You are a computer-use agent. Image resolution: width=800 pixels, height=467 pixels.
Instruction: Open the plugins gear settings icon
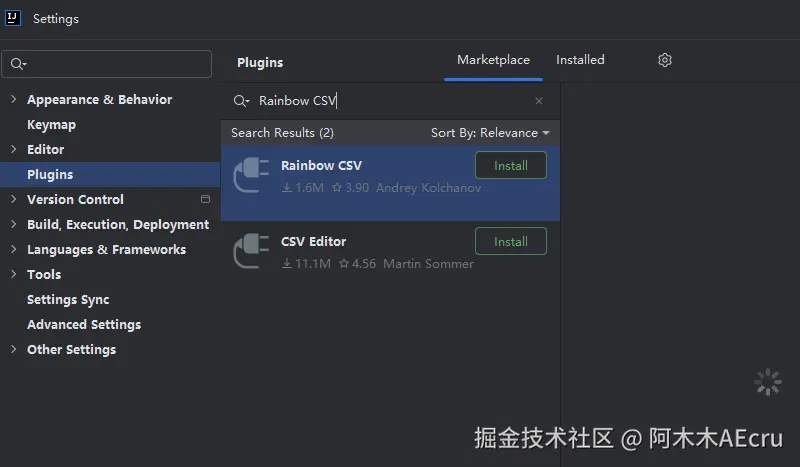(x=664, y=60)
